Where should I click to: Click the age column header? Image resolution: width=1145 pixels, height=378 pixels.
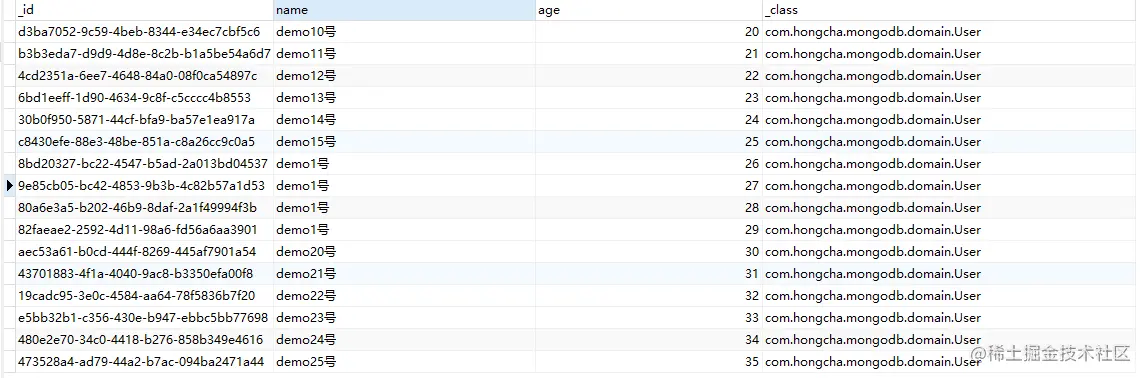(x=648, y=10)
